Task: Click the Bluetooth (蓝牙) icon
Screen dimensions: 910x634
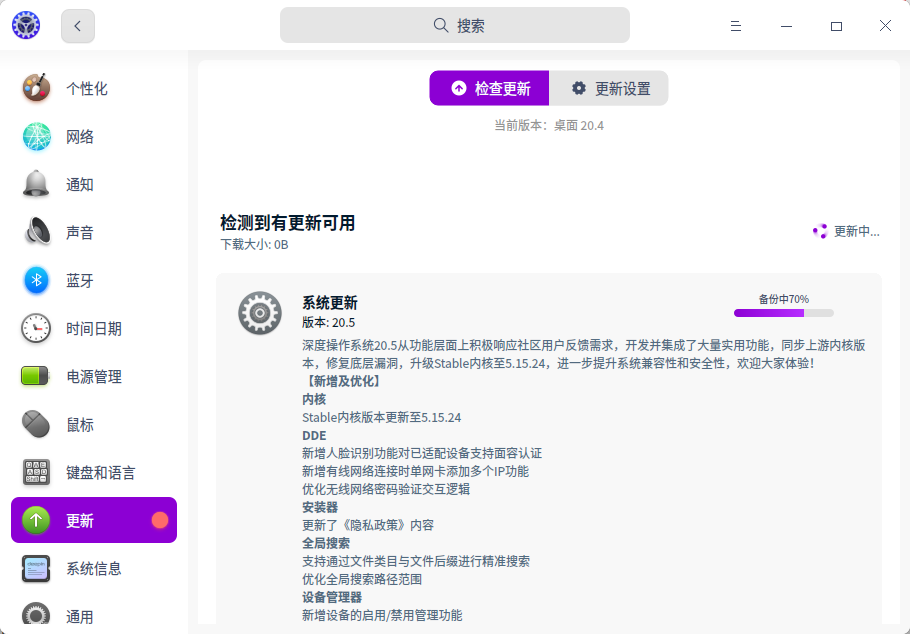Action: [37, 281]
